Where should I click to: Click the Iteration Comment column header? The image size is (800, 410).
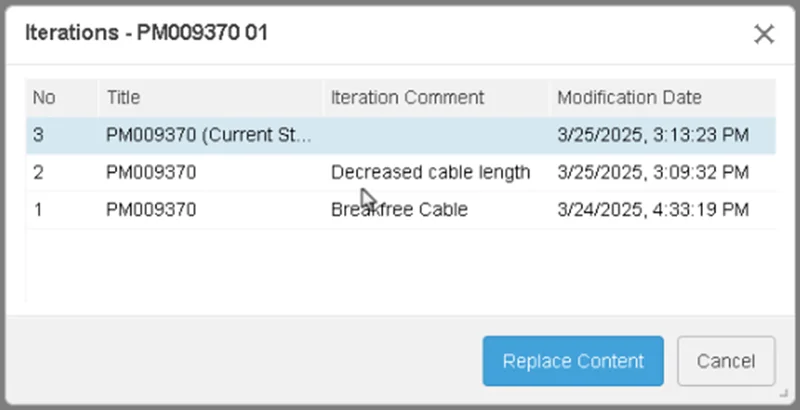(x=407, y=98)
